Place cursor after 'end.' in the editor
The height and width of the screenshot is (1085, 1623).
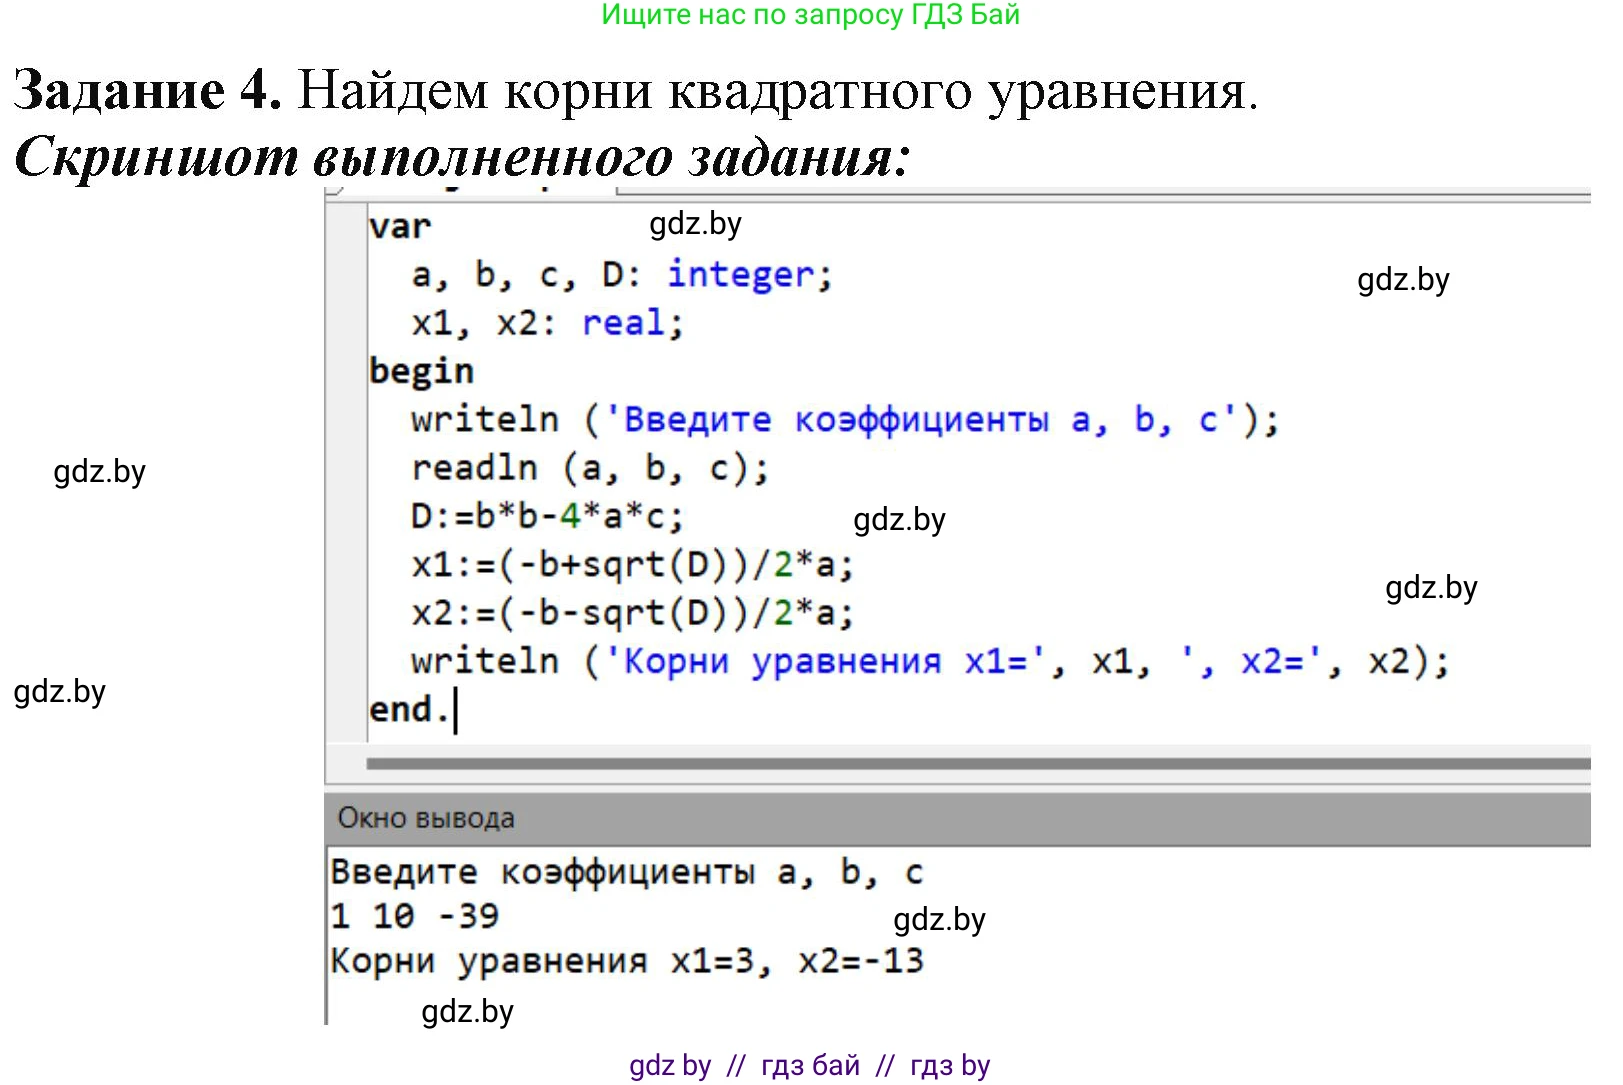click(455, 710)
